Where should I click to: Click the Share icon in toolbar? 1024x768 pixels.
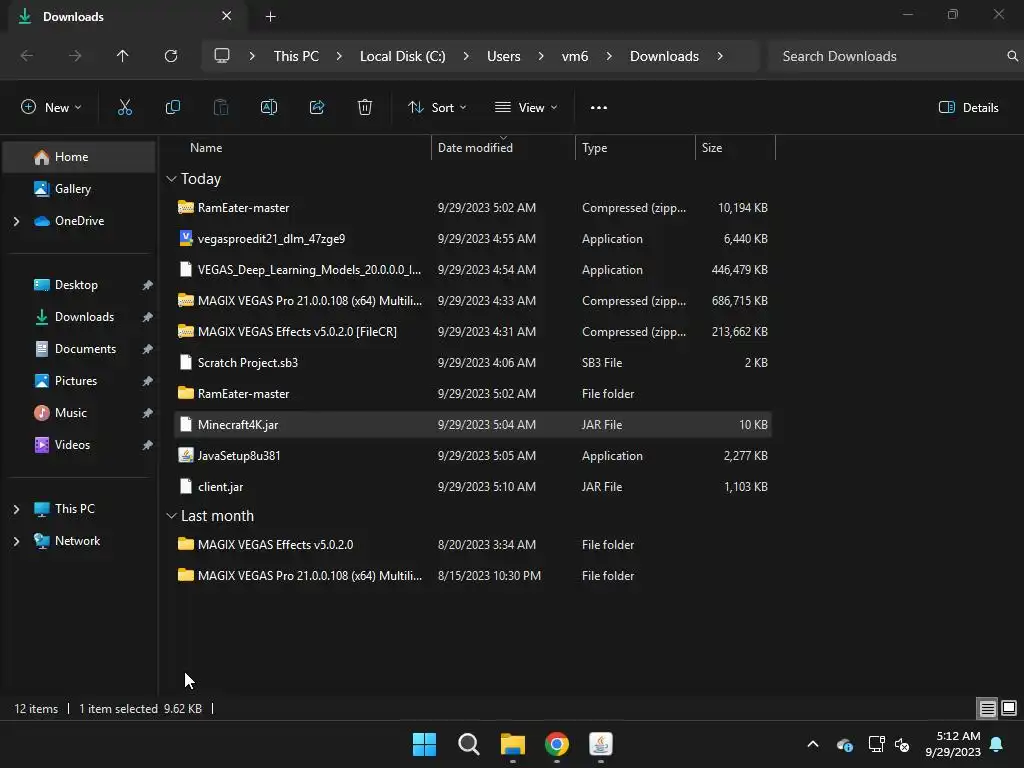tap(317, 108)
